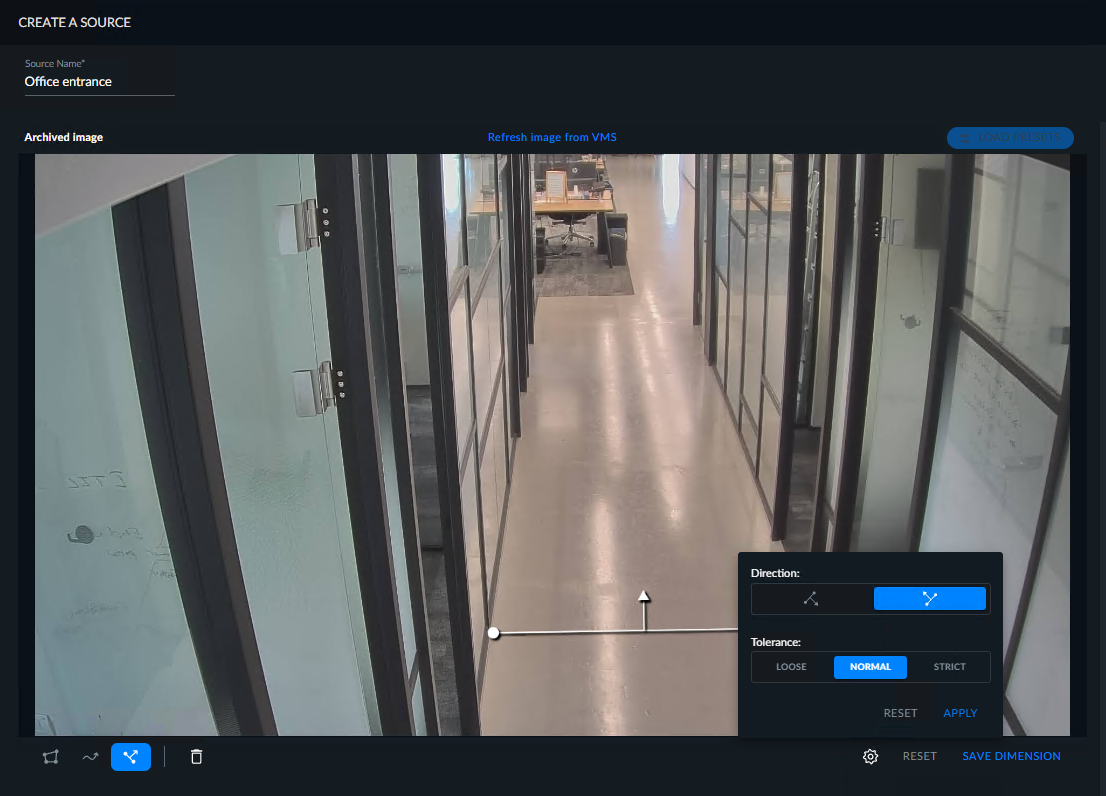
Task: Select the line crossing tool
Action: [130, 757]
